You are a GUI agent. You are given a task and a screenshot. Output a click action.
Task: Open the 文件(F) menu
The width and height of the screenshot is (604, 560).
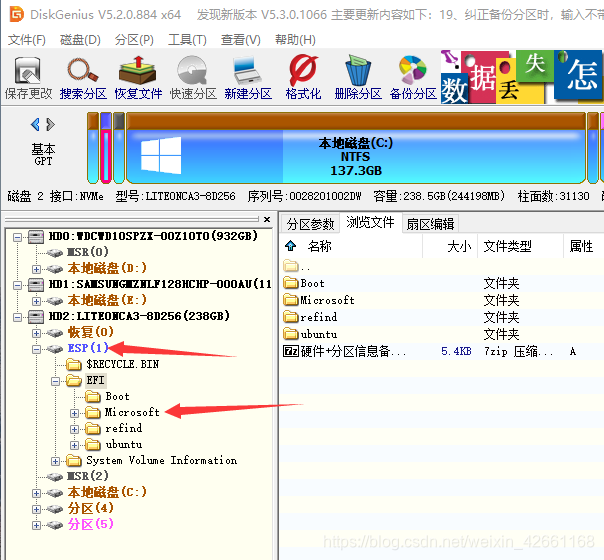(x=27, y=40)
